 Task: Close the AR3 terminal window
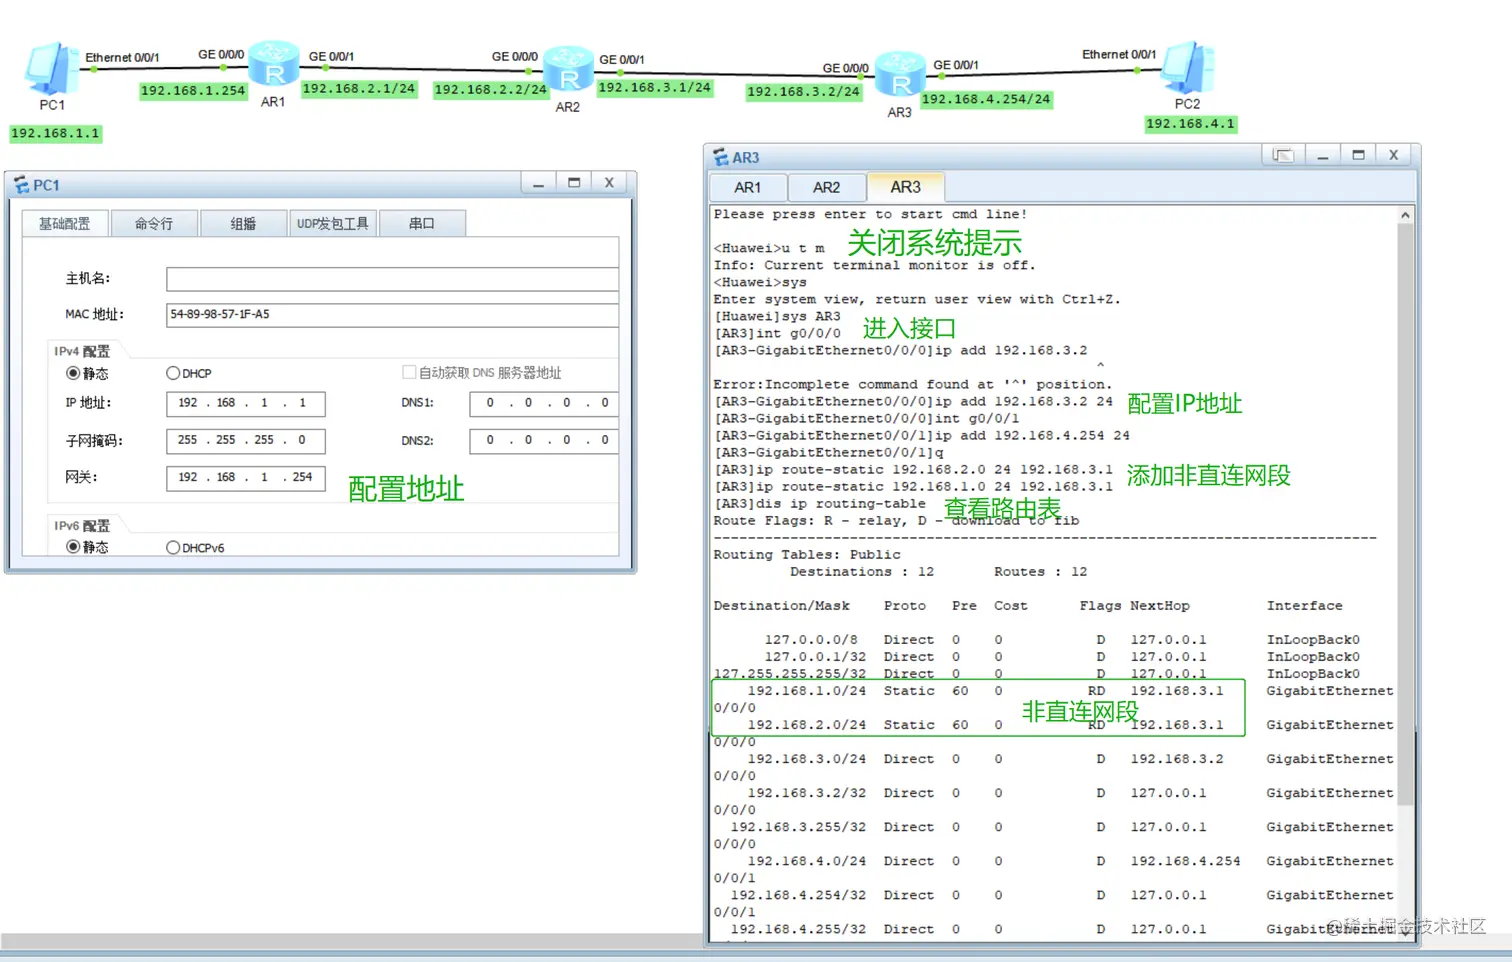pyautogui.click(x=1393, y=155)
